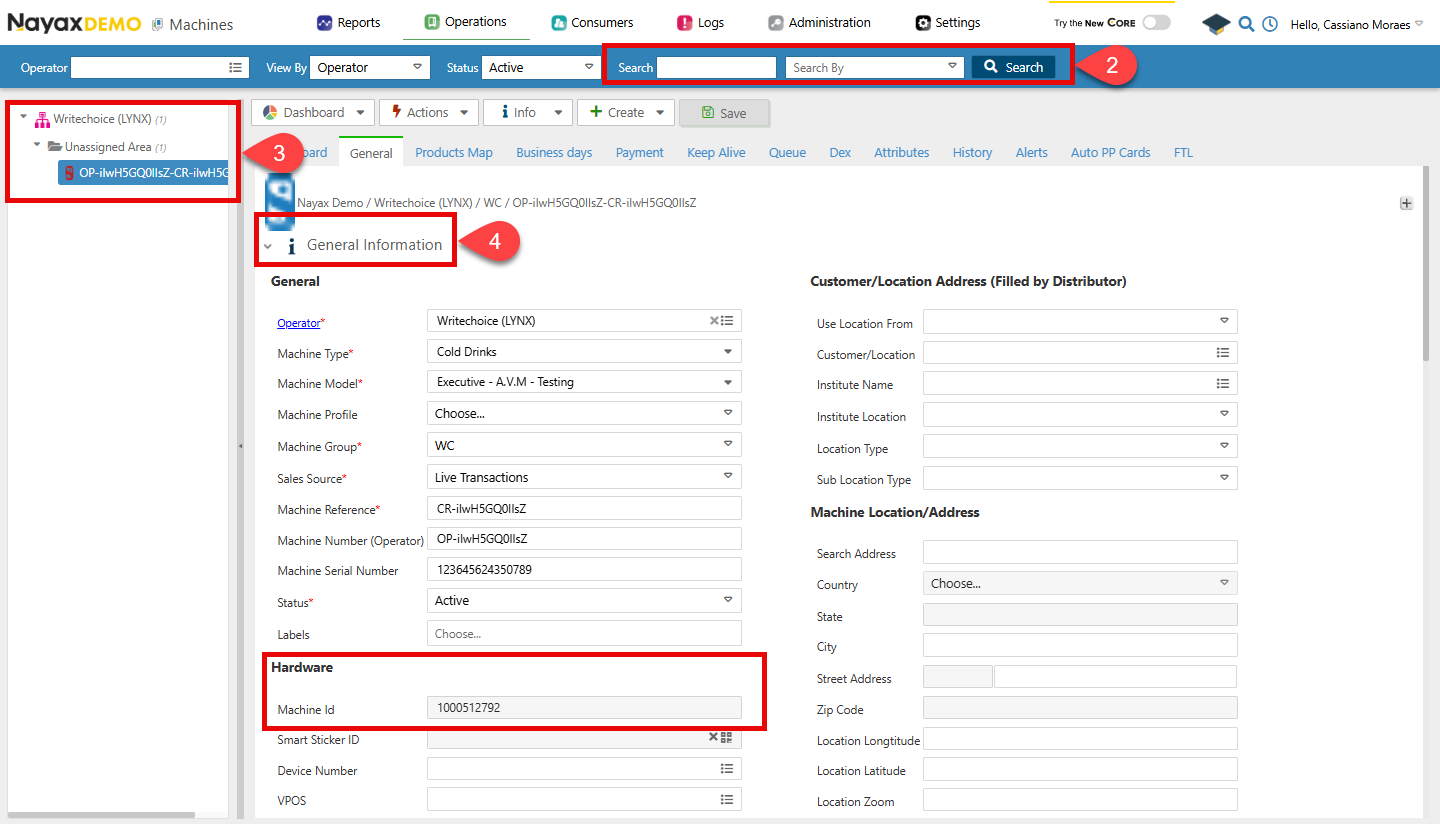Open the Status Active filter dropdown
The image size is (1440, 824).
point(541,67)
